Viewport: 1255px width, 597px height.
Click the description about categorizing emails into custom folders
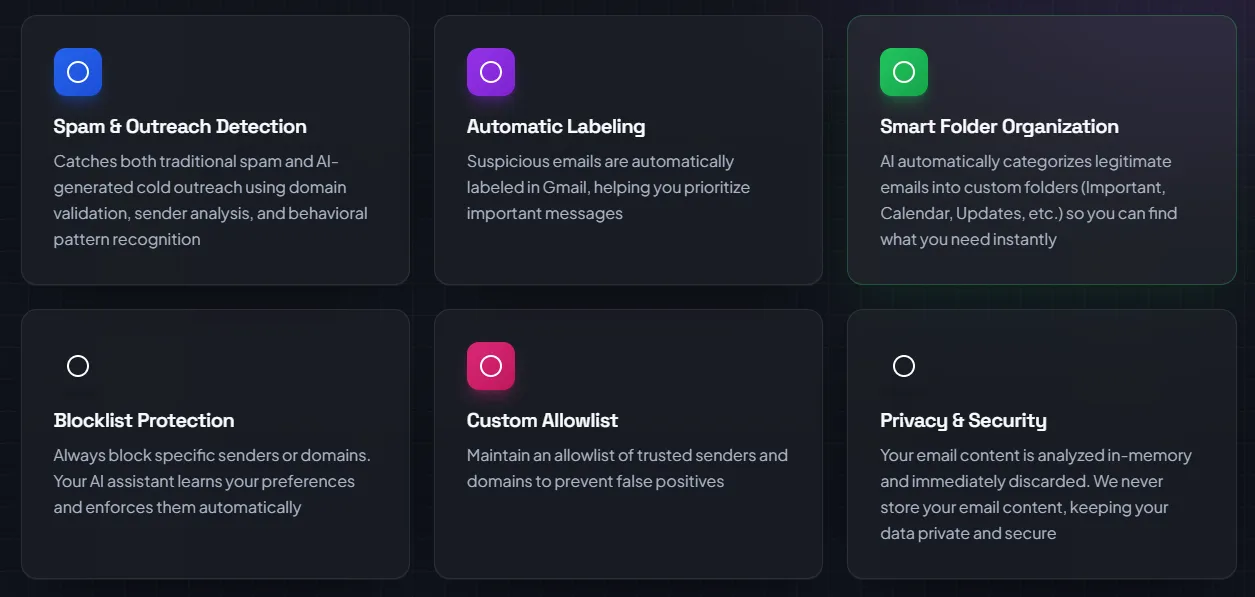point(1028,200)
